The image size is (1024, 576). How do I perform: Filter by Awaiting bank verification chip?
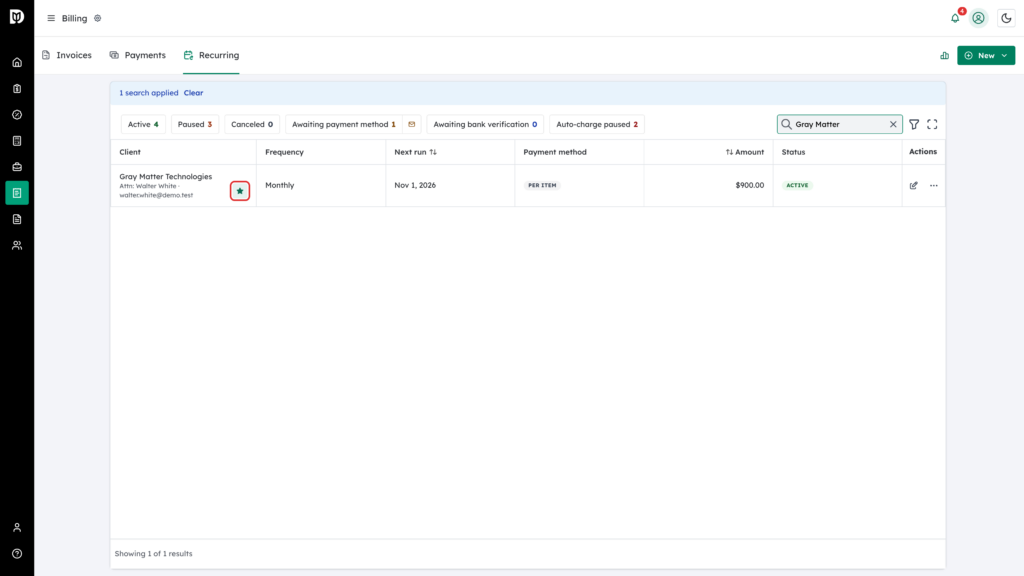[x=485, y=124]
